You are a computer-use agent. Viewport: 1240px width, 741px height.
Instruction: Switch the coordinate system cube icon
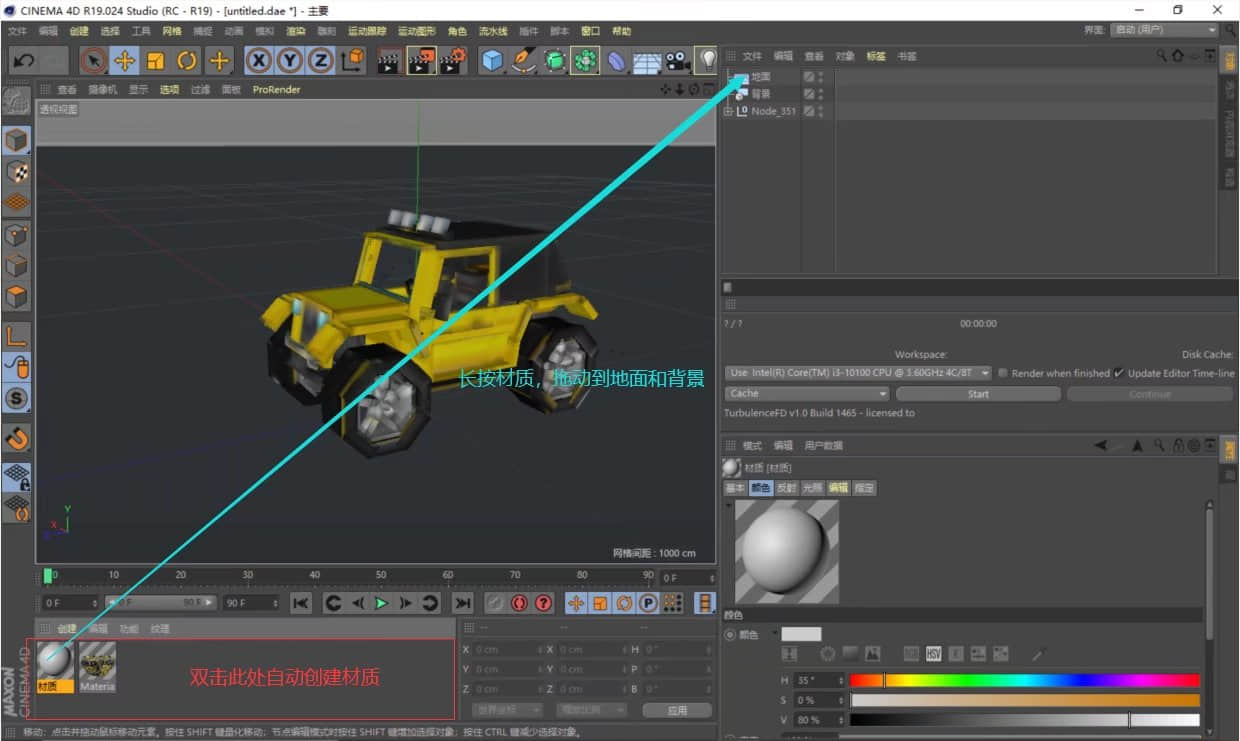352,61
